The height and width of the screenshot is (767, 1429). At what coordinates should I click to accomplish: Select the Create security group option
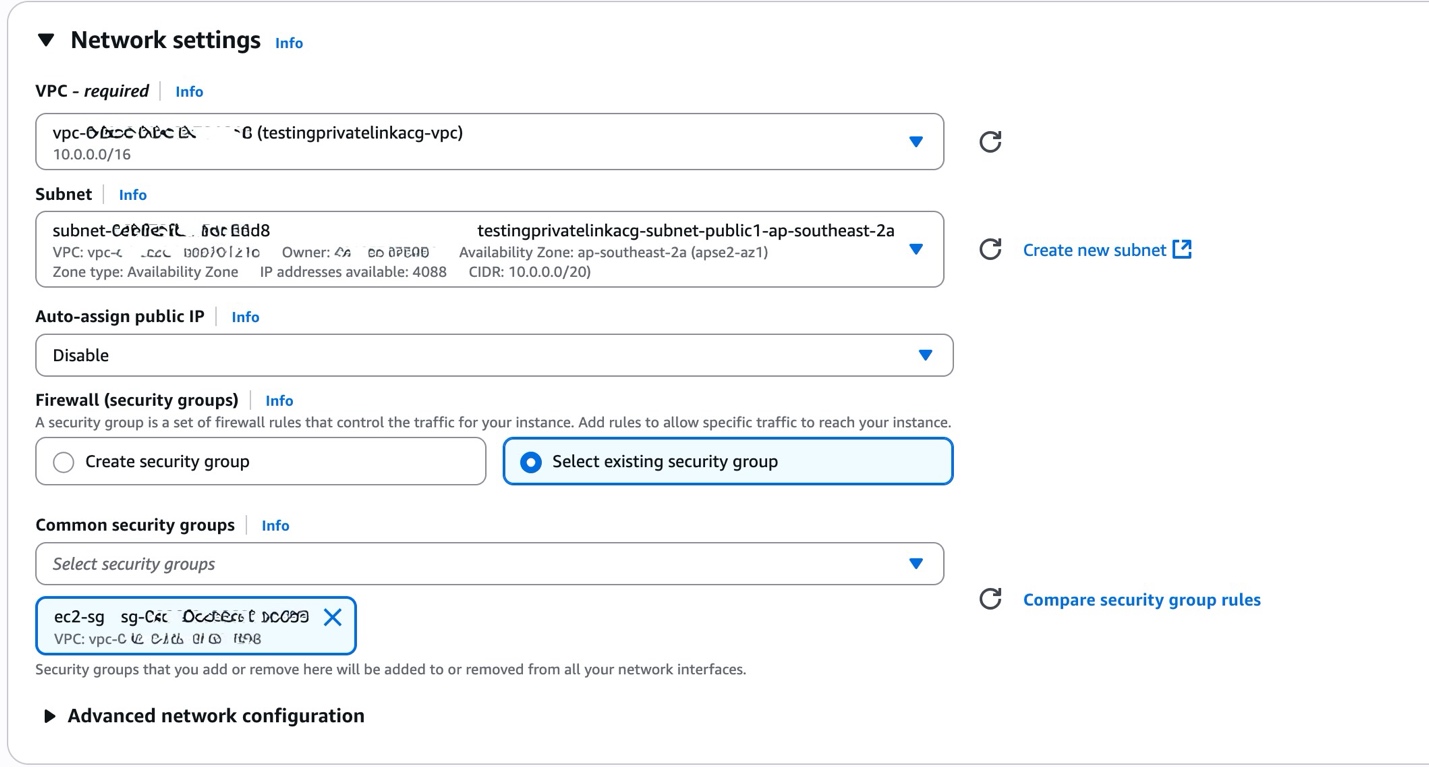(x=63, y=462)
